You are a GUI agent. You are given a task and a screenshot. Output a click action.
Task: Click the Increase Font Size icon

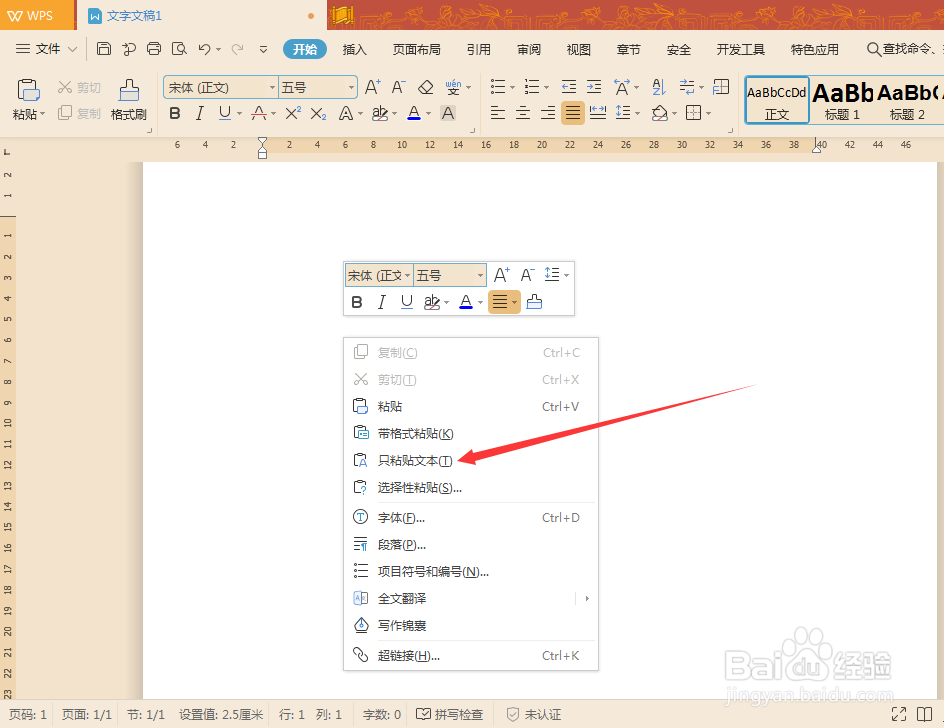(371, 86)
